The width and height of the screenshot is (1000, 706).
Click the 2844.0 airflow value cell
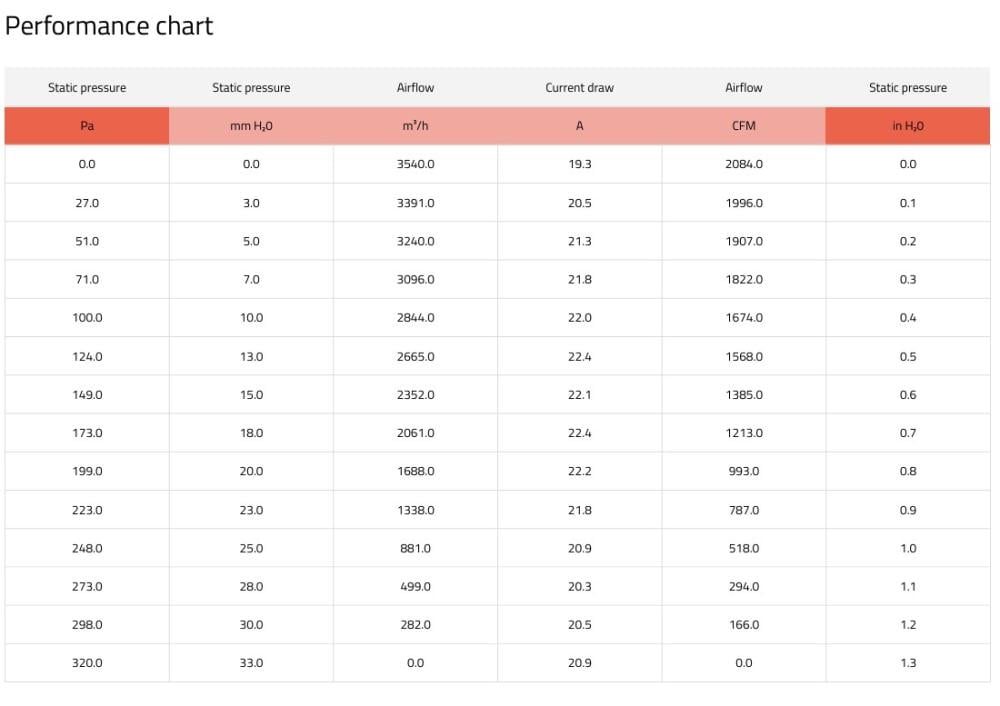point(415,318)
